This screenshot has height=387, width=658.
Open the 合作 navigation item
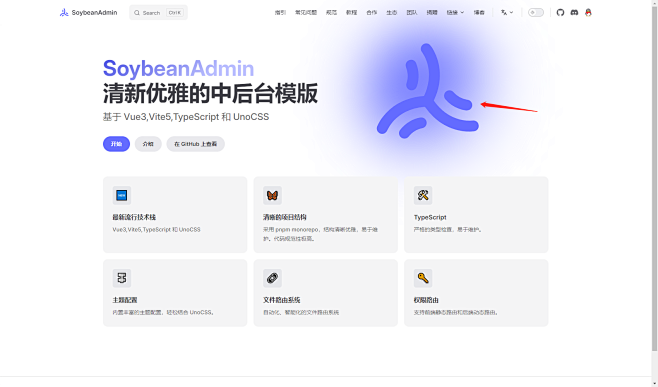[372, 13]
